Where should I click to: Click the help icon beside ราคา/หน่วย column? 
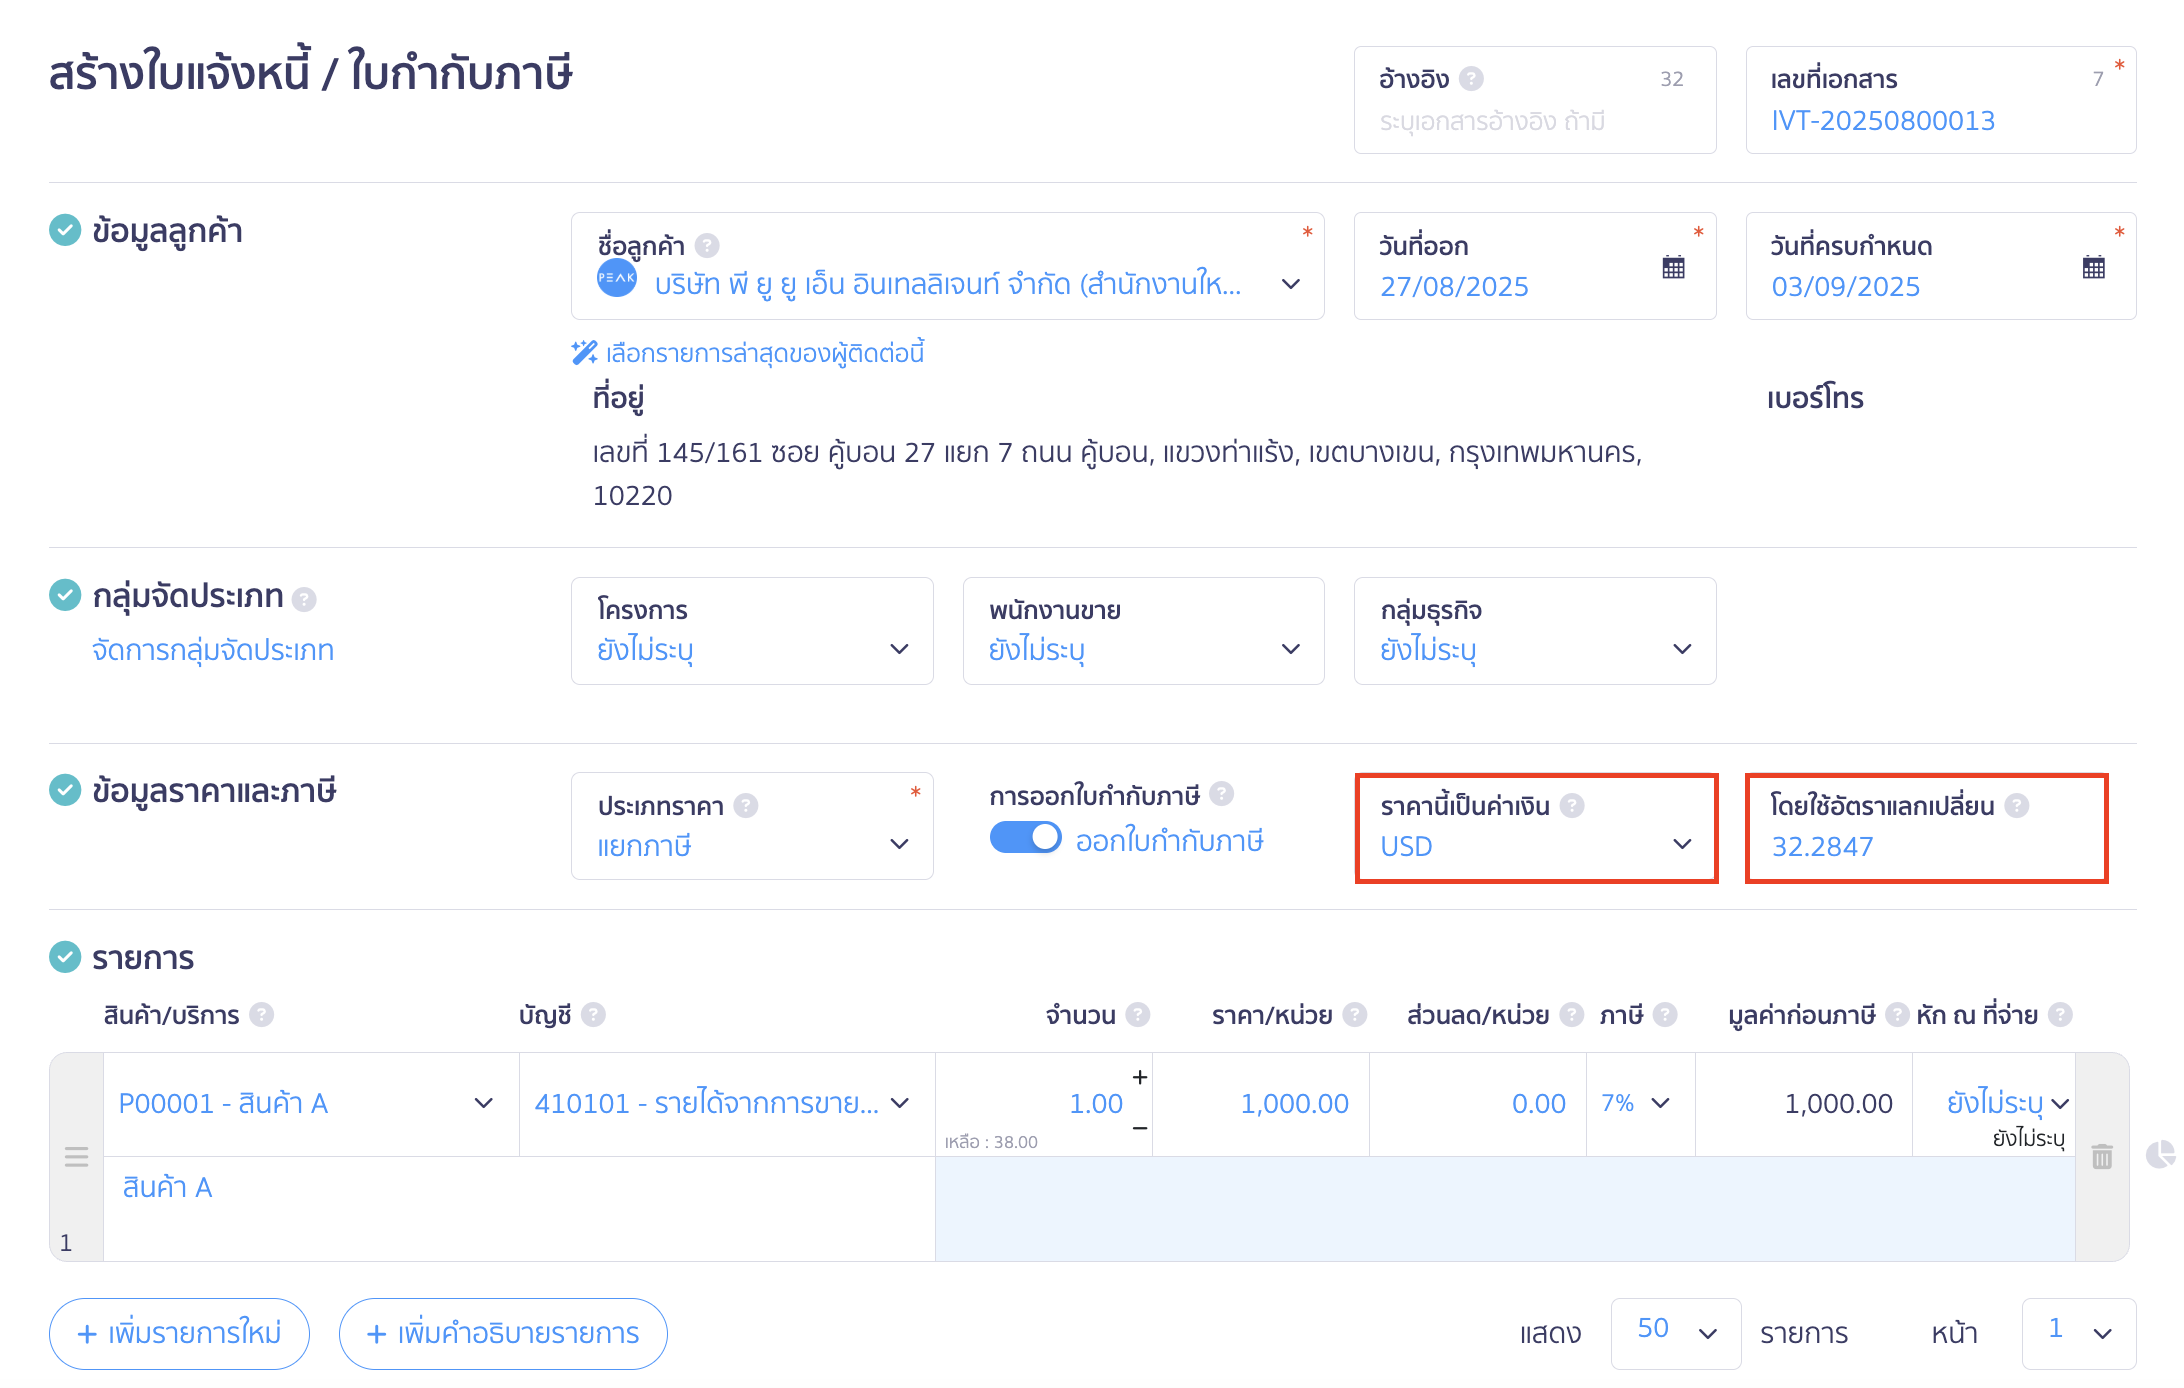pyautogui.click(x=1355, y=1015)
